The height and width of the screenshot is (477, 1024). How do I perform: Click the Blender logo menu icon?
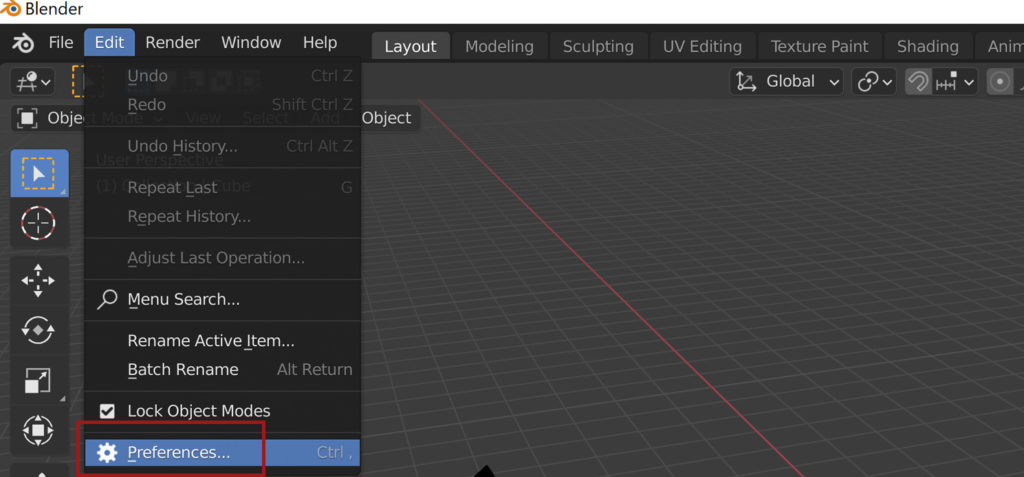[x=22, y=43]
